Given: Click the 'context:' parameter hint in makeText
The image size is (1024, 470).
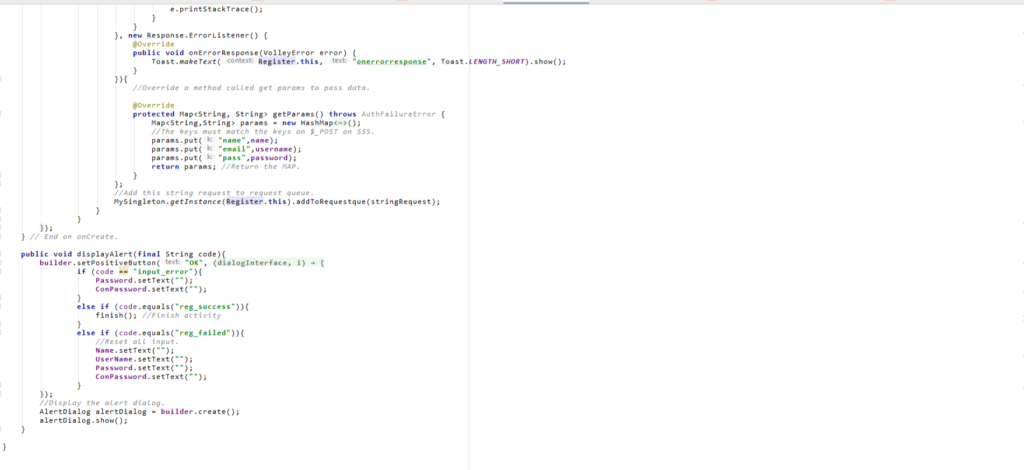Looking at the screenshot, I should (x=239, y=61).
